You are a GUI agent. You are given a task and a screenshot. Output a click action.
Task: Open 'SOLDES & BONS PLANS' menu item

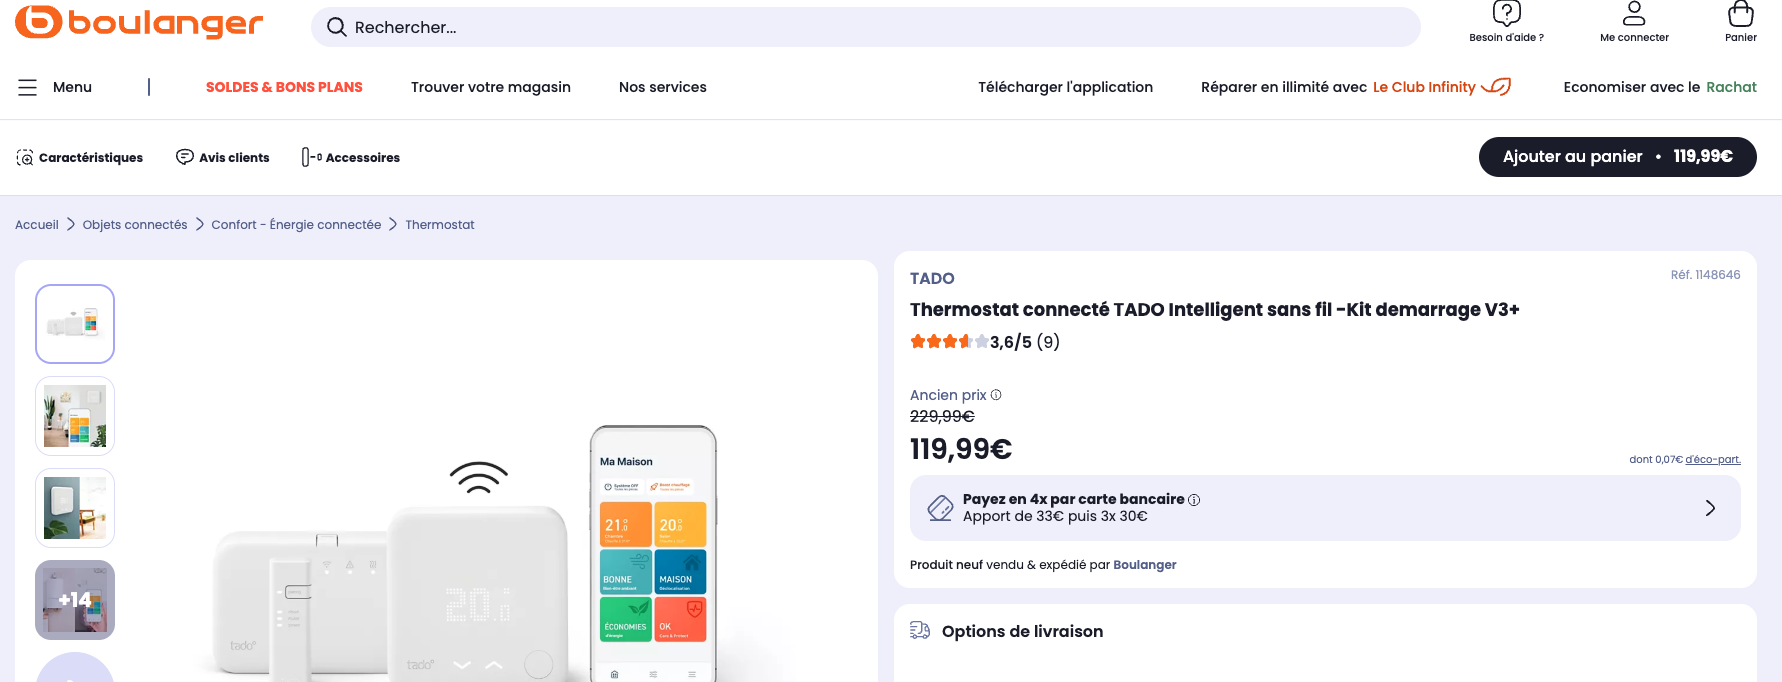[284, 87]
